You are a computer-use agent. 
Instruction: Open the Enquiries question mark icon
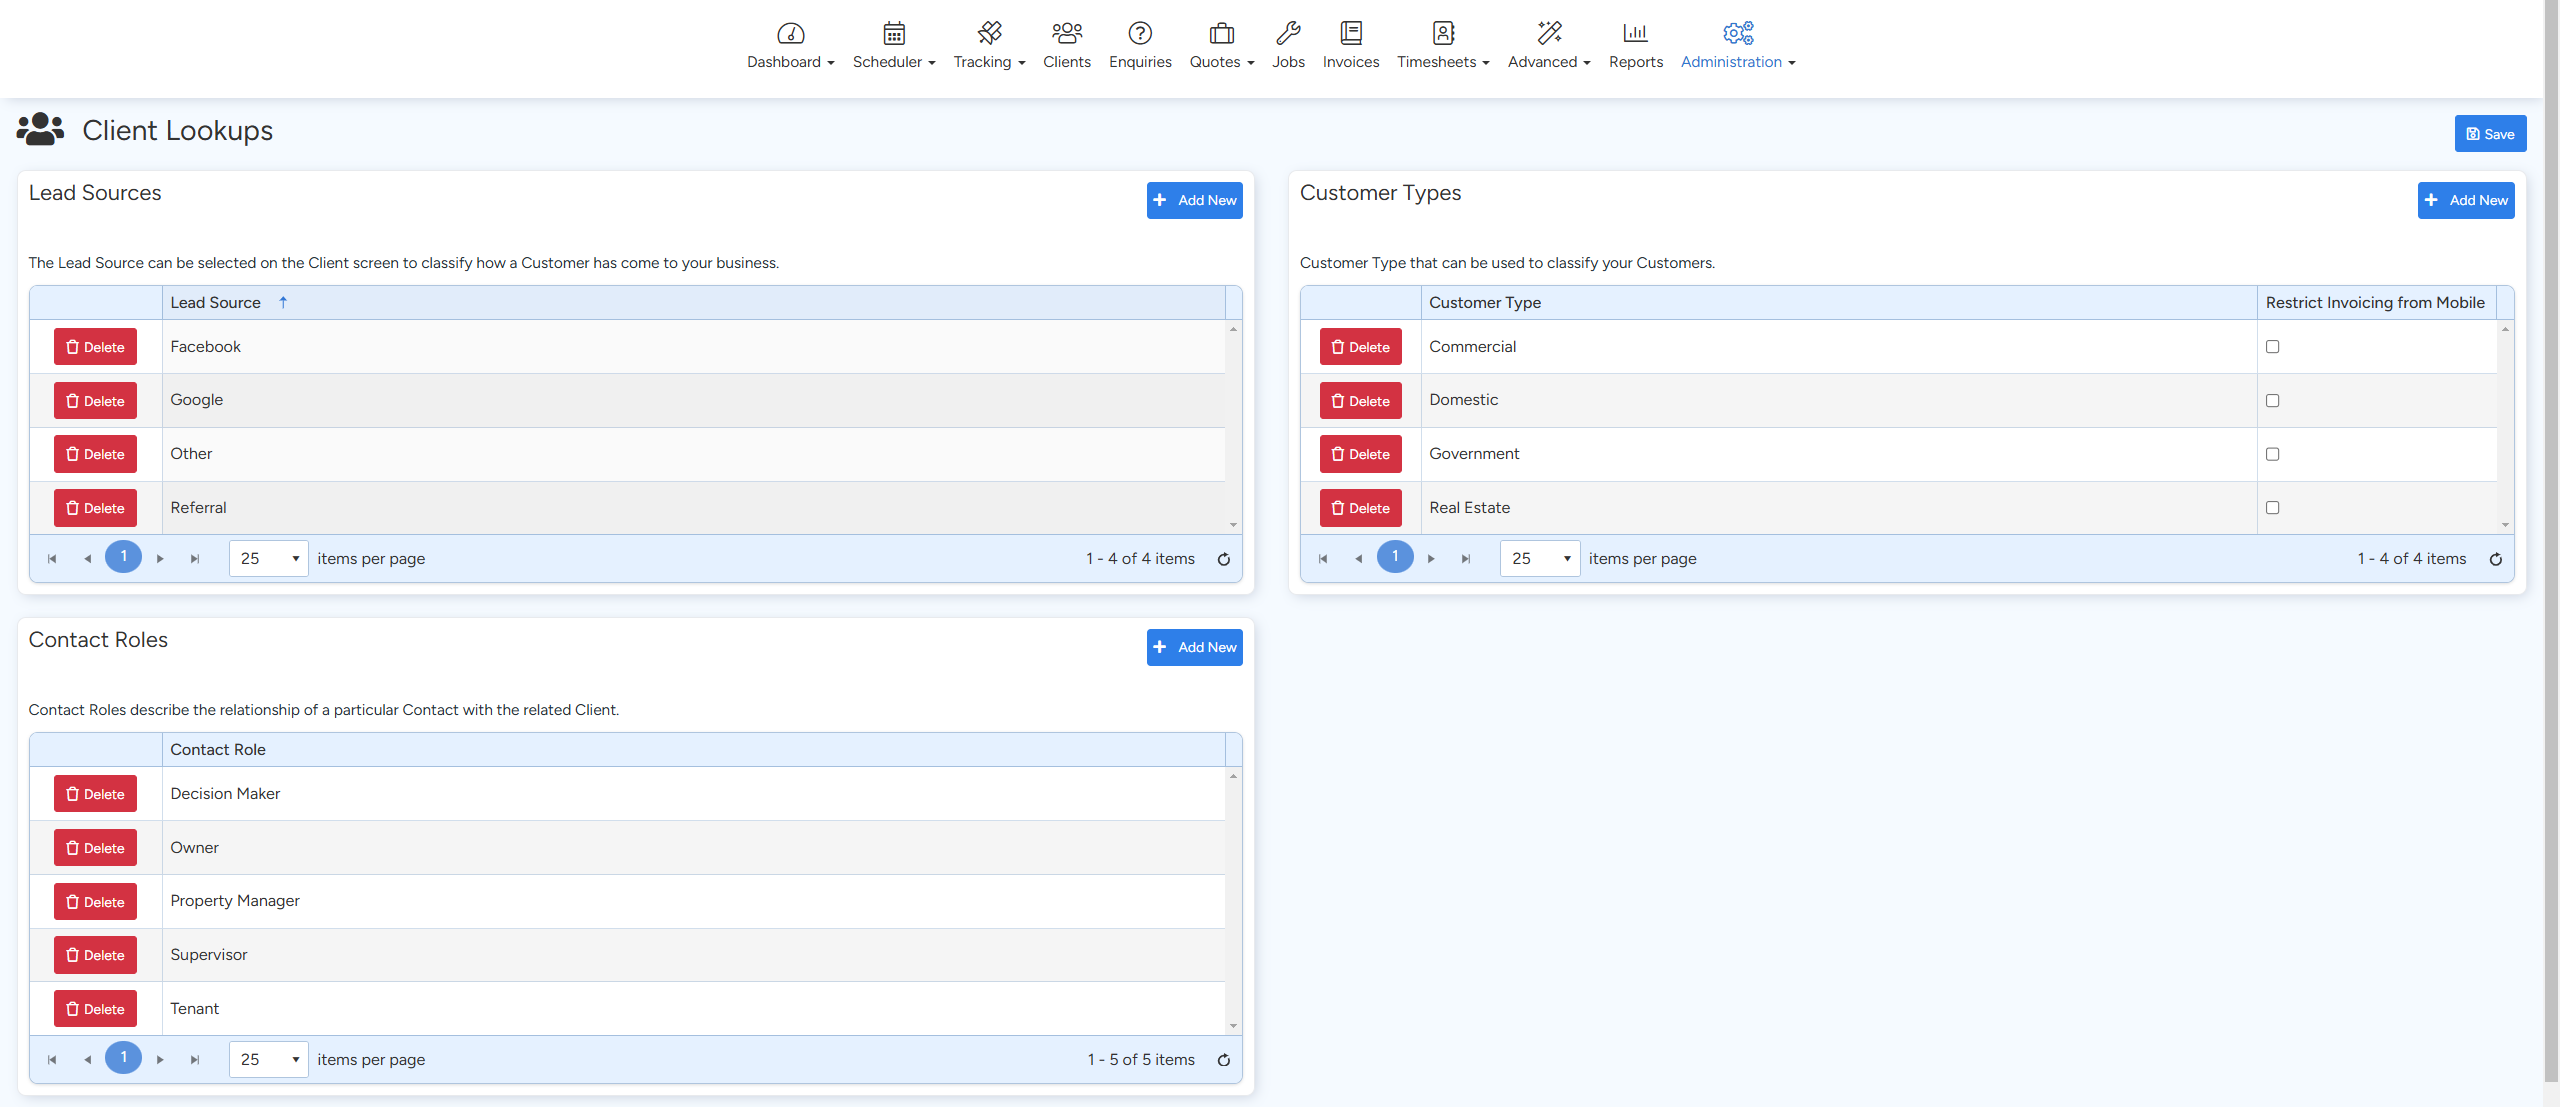coord(1139,34)
